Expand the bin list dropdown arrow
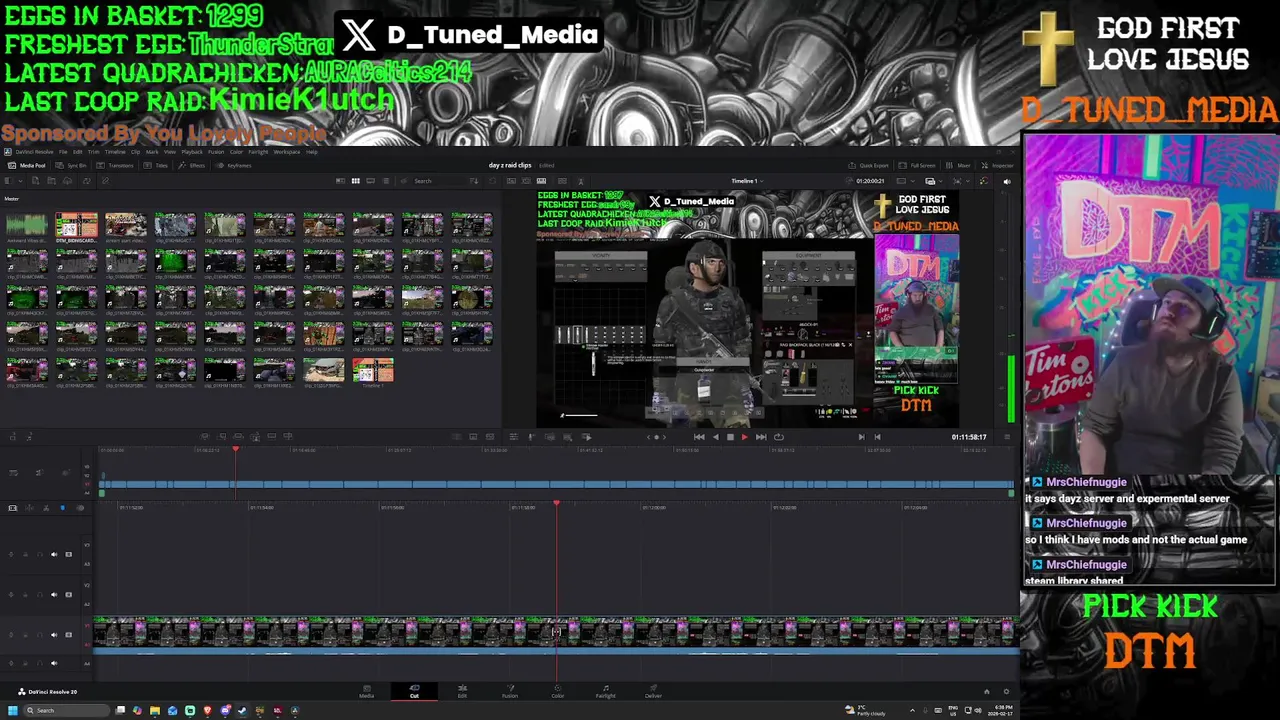 (20, 180)
